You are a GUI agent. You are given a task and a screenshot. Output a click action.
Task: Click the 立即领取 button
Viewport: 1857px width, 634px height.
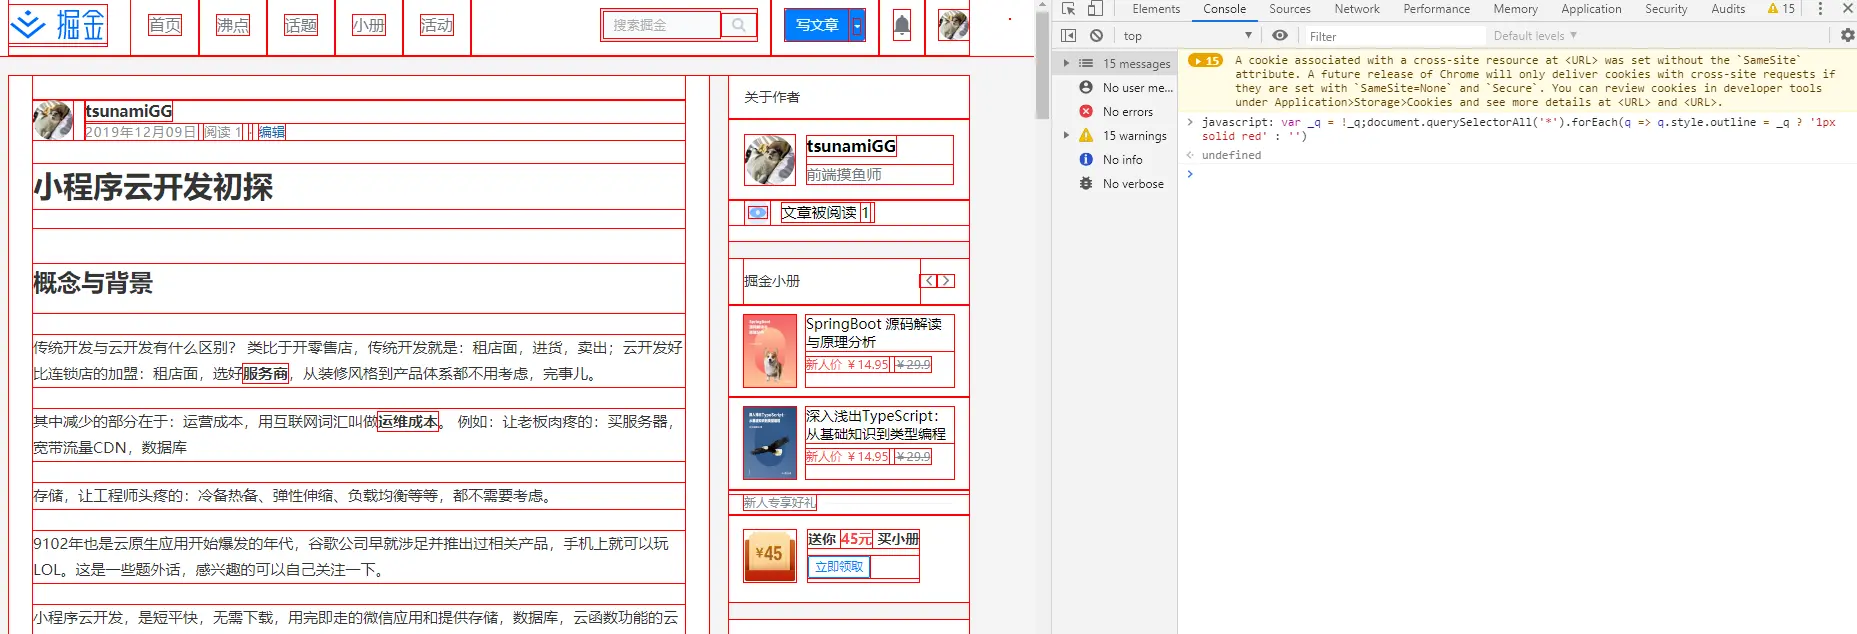(838, 567)
